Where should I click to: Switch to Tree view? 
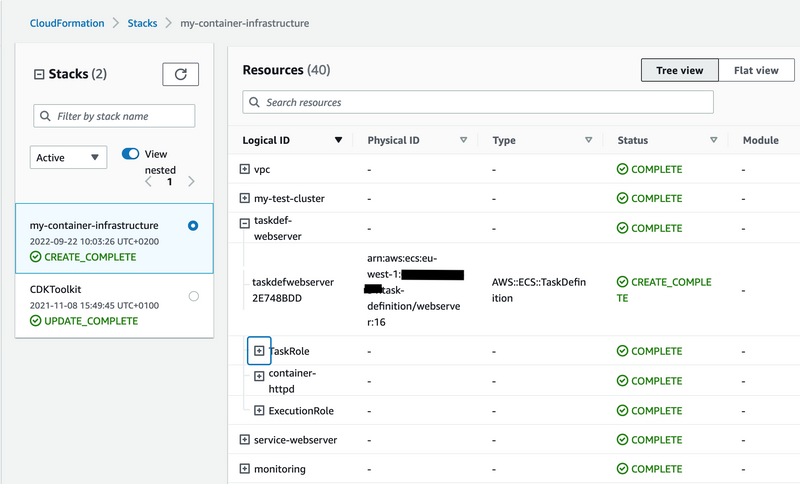pos(680,70)
